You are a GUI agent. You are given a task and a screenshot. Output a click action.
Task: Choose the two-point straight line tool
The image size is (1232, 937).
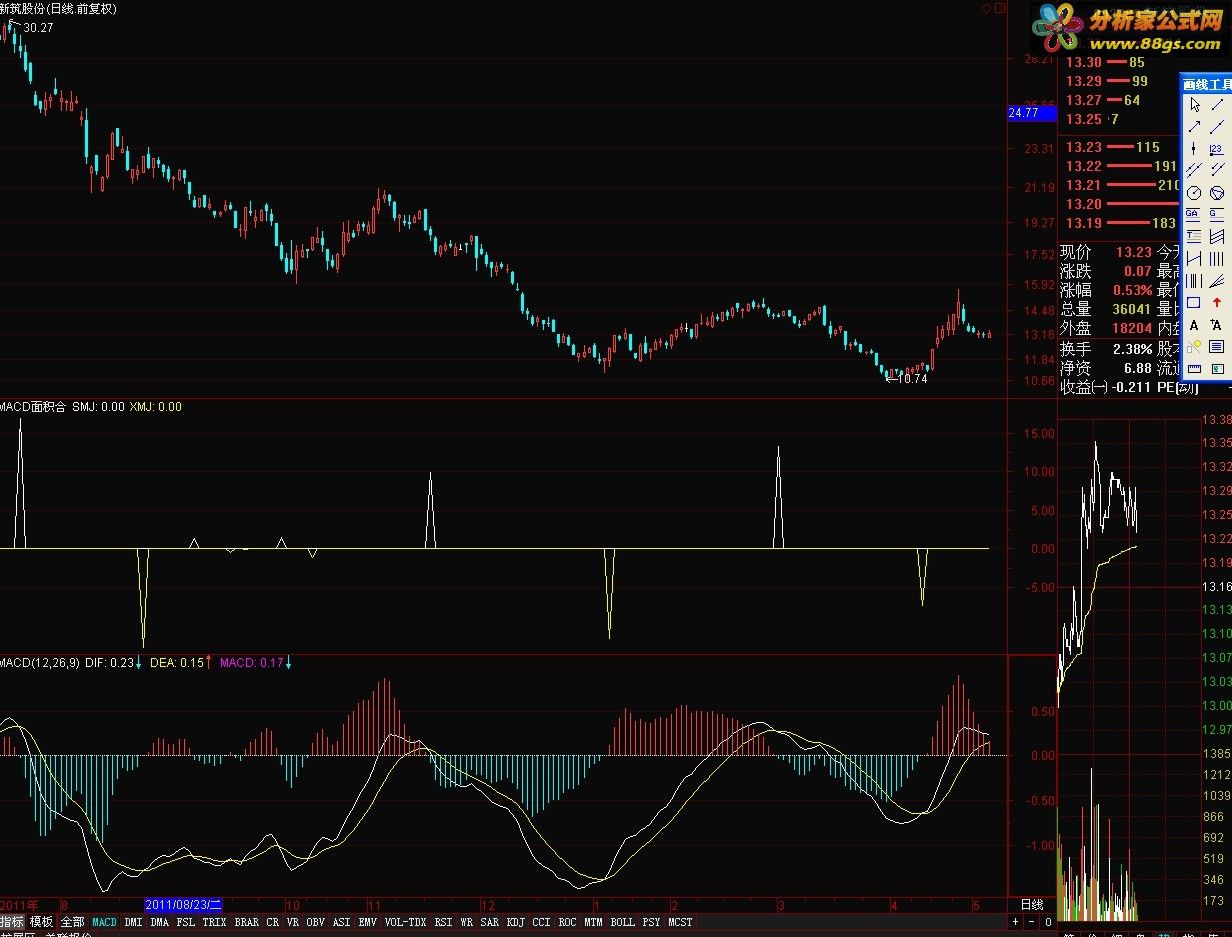click(x=1217, y=126)
